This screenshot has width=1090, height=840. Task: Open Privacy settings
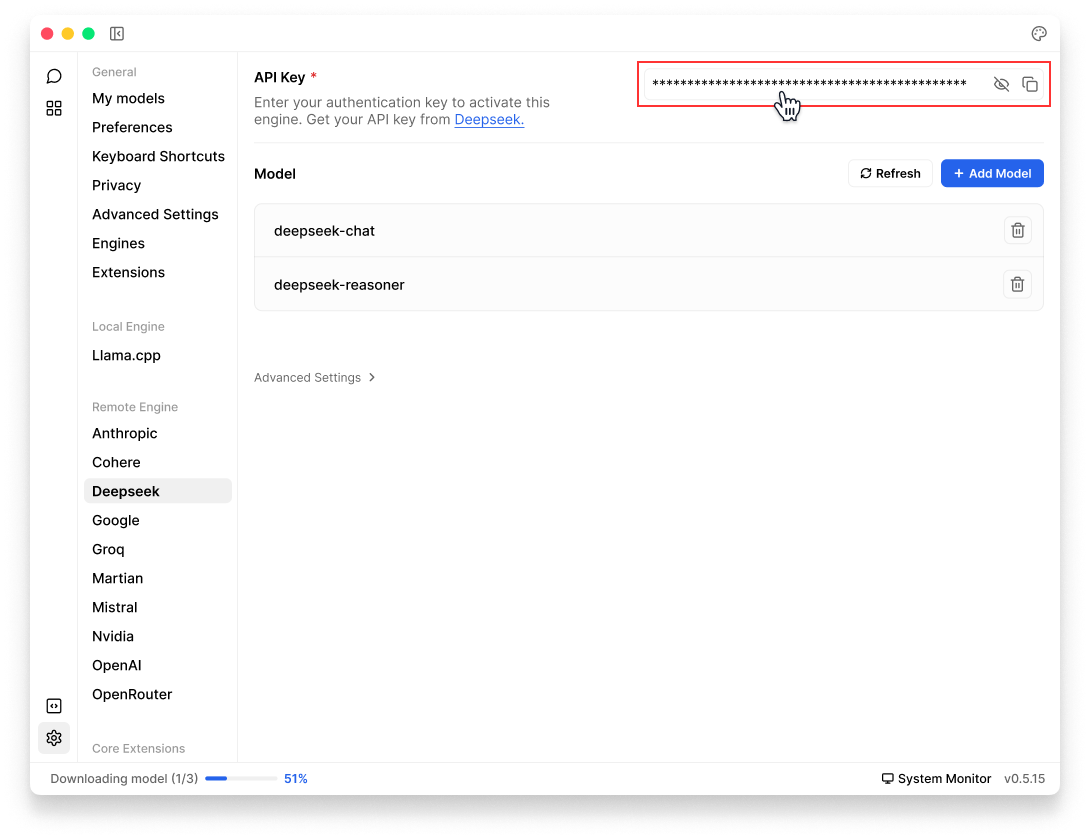click(x=116, y=185)
